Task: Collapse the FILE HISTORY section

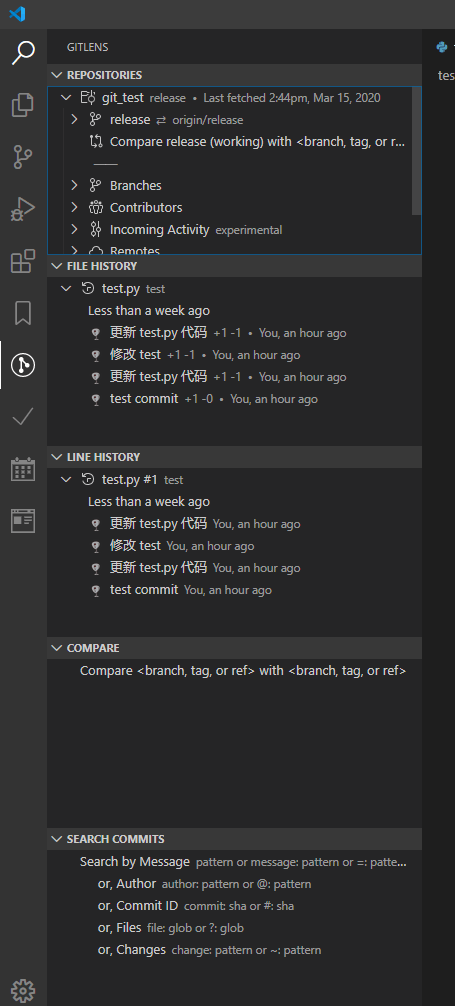Action: point(234,266)
